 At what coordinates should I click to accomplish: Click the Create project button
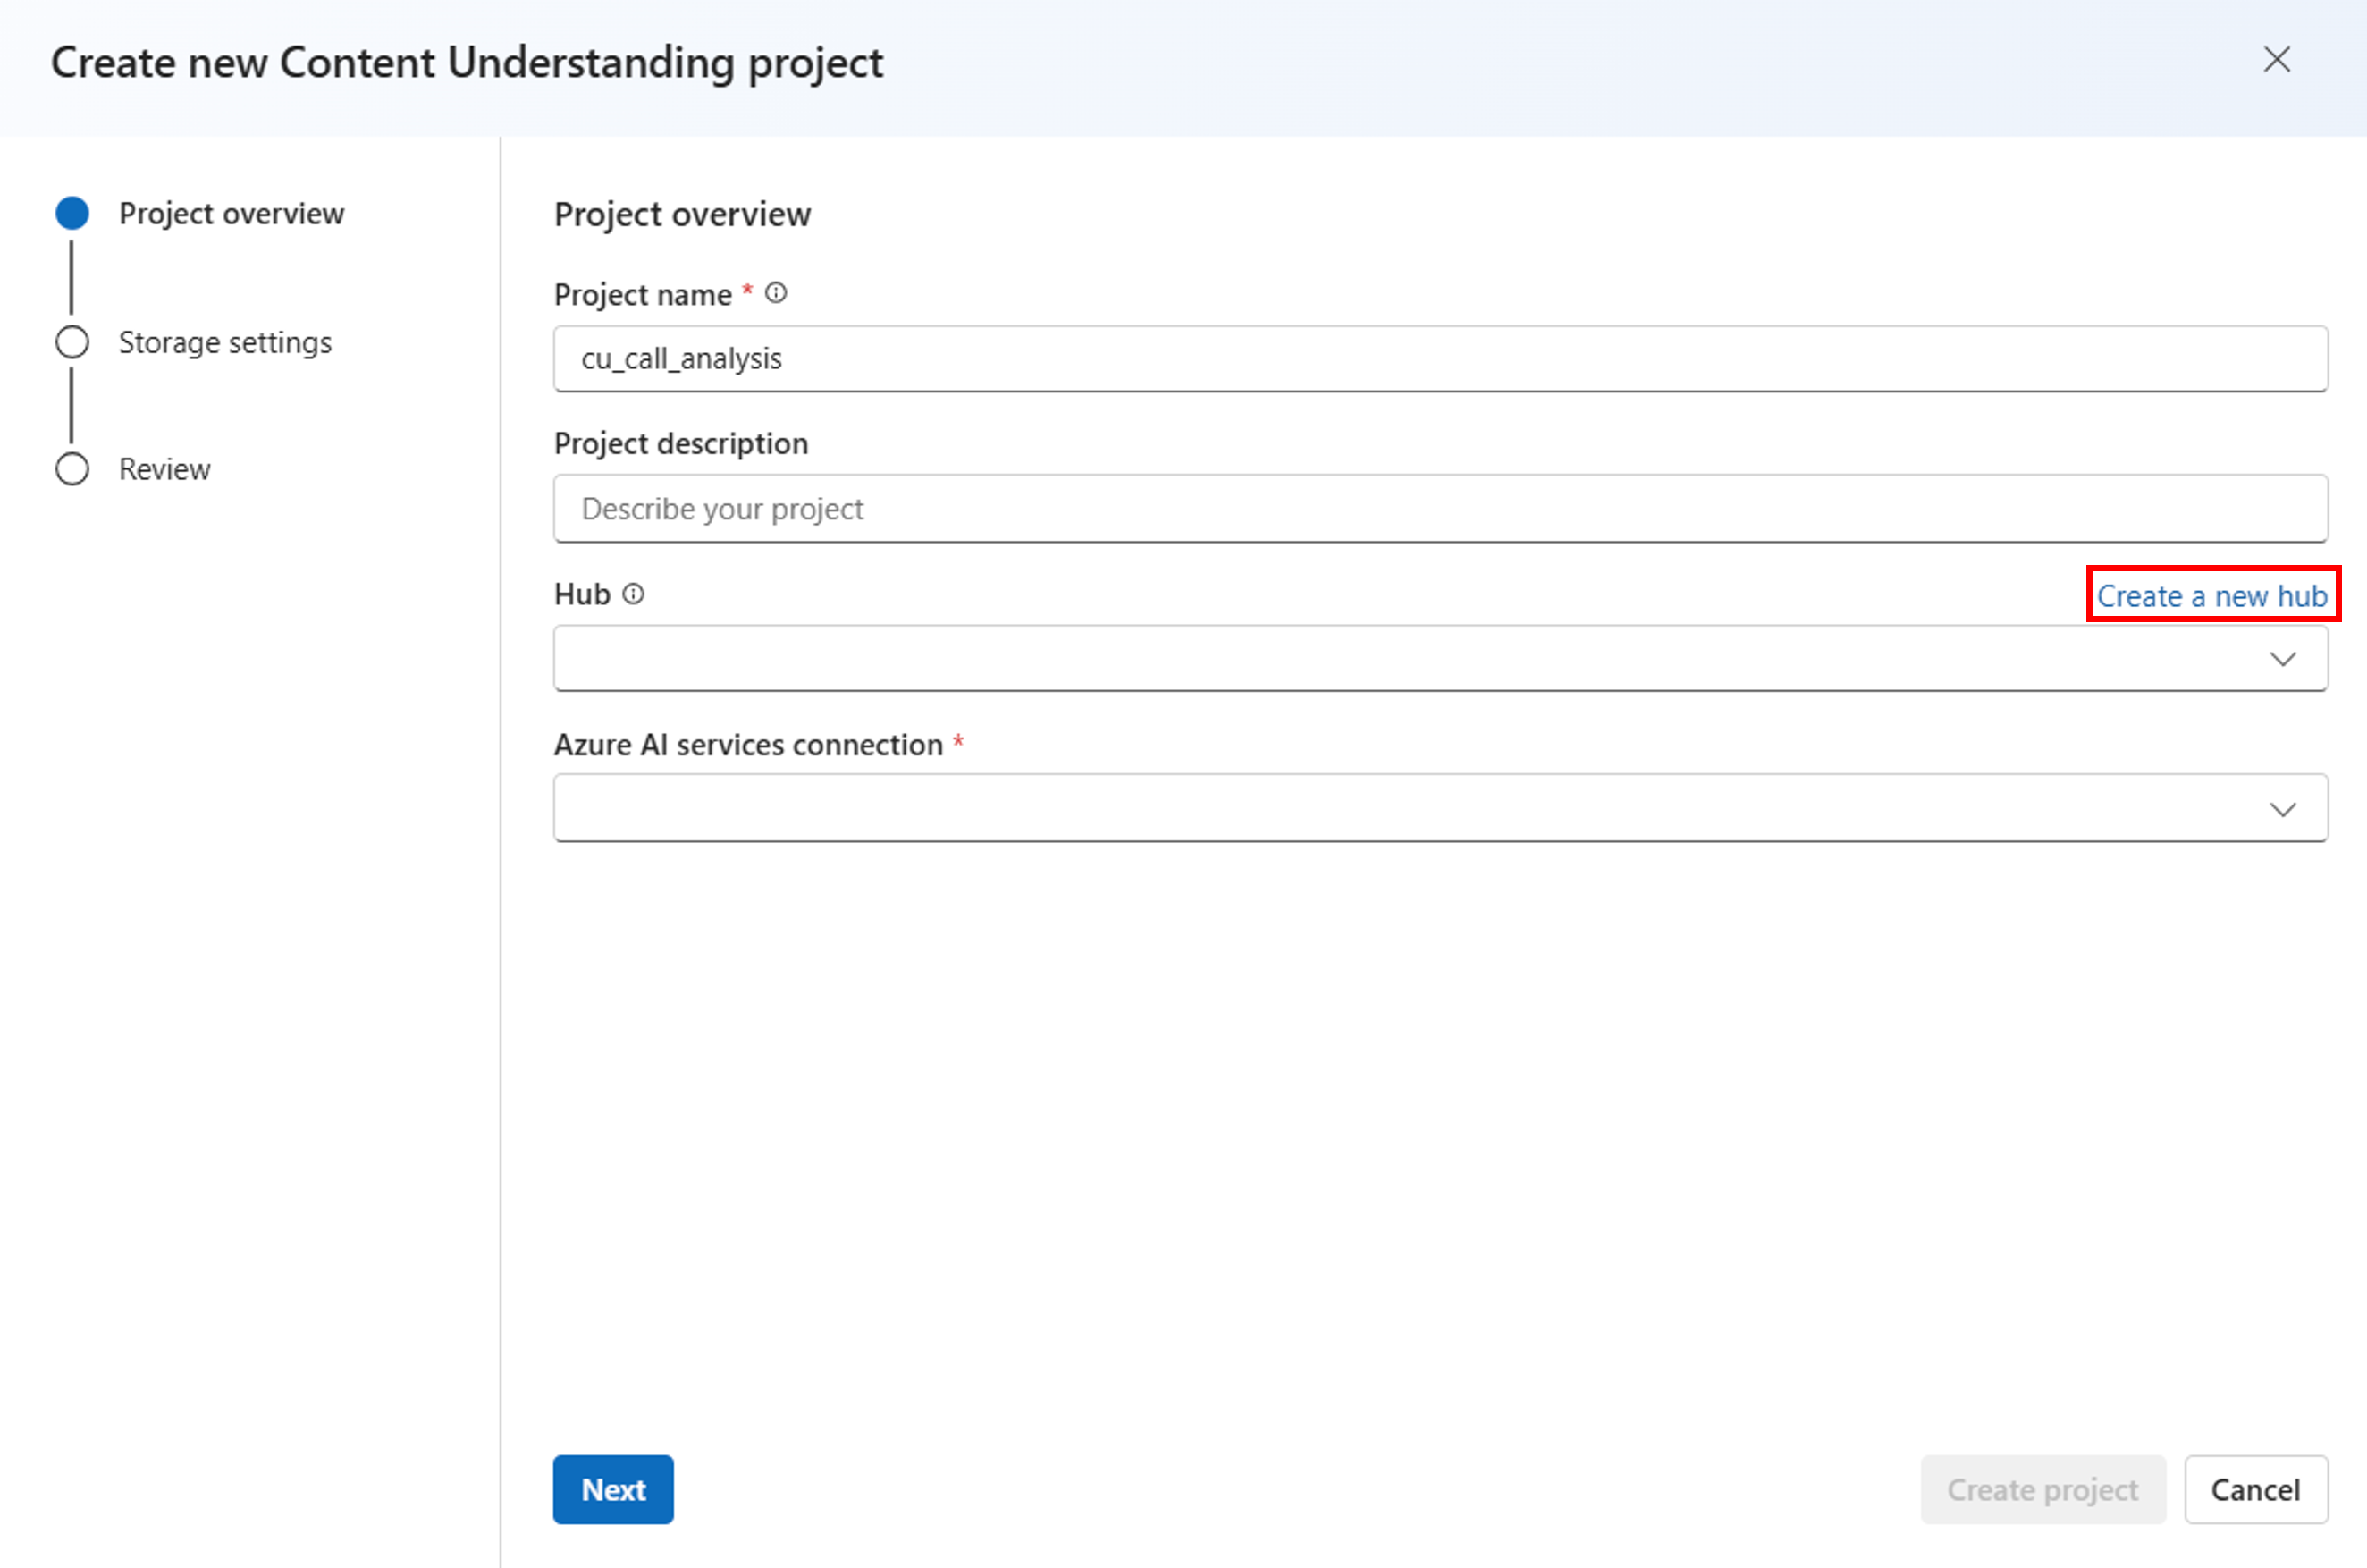2043,1489
